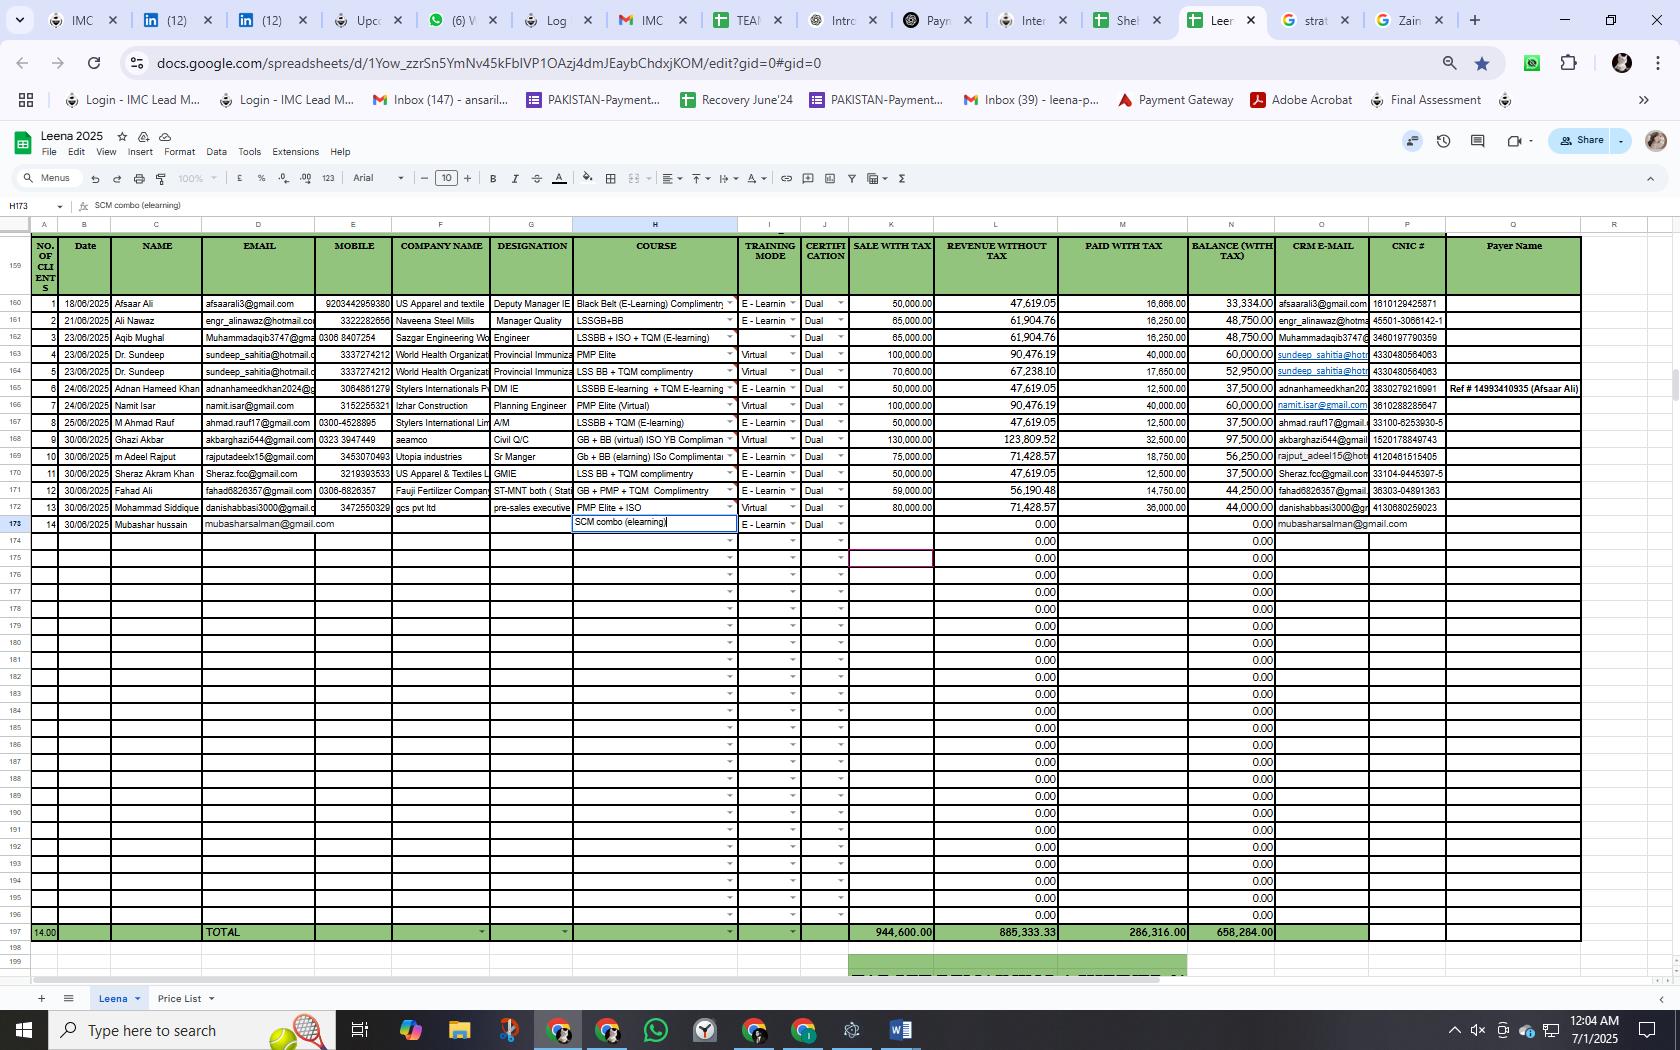Insert a comment using the toolbar icon

coord(808,179)
